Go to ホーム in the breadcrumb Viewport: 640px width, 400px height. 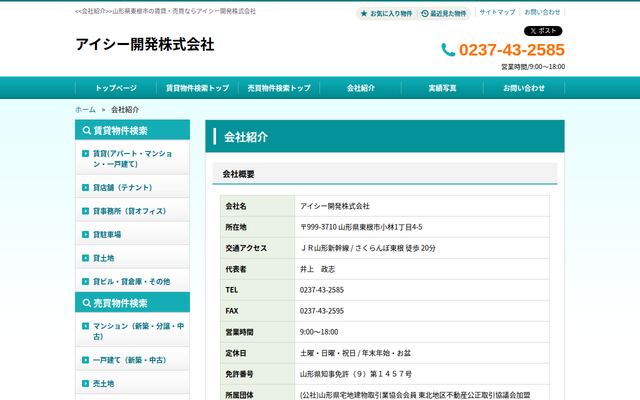pyautogui.click(x=85, y=109)
